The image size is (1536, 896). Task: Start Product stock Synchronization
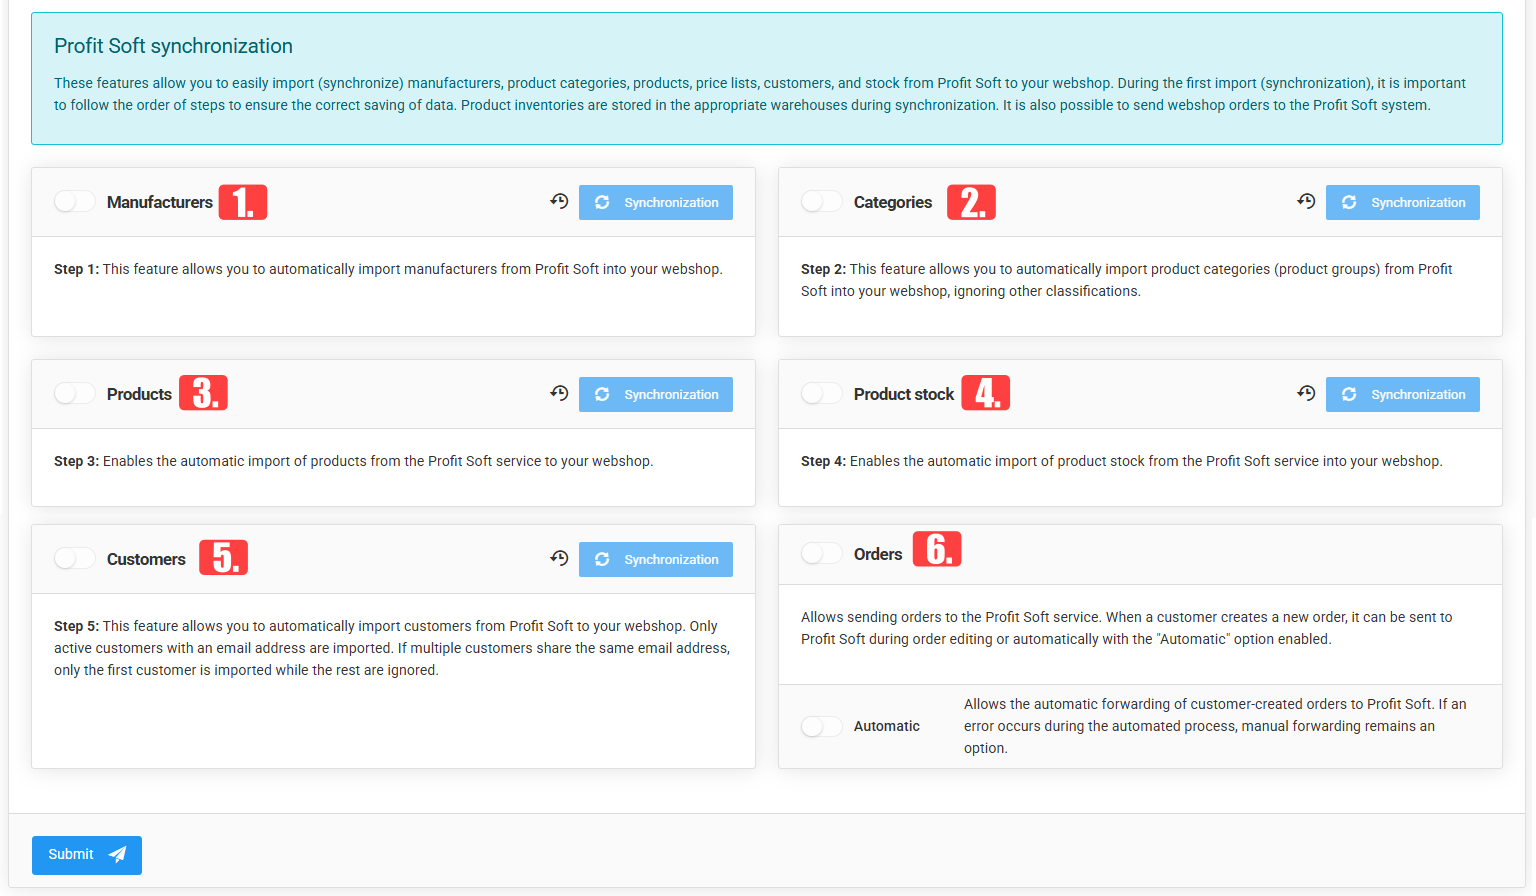coord(1403,394)
